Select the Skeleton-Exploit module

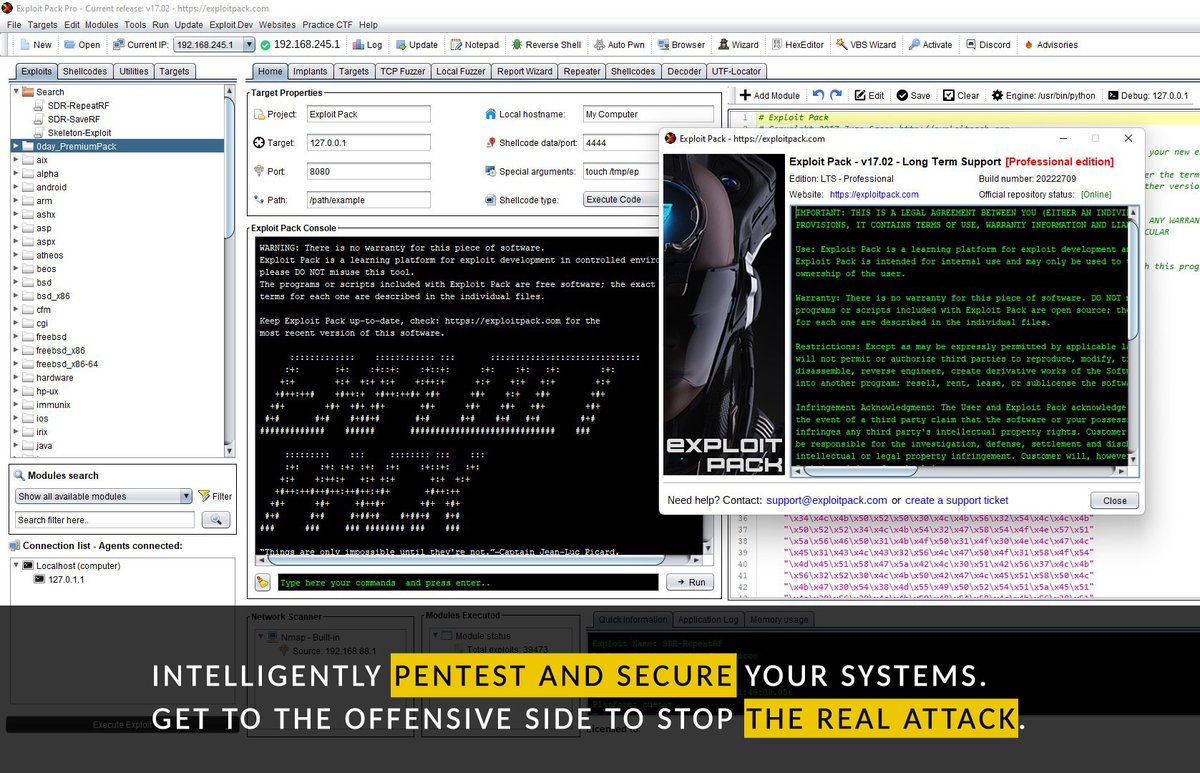(79, 132)
